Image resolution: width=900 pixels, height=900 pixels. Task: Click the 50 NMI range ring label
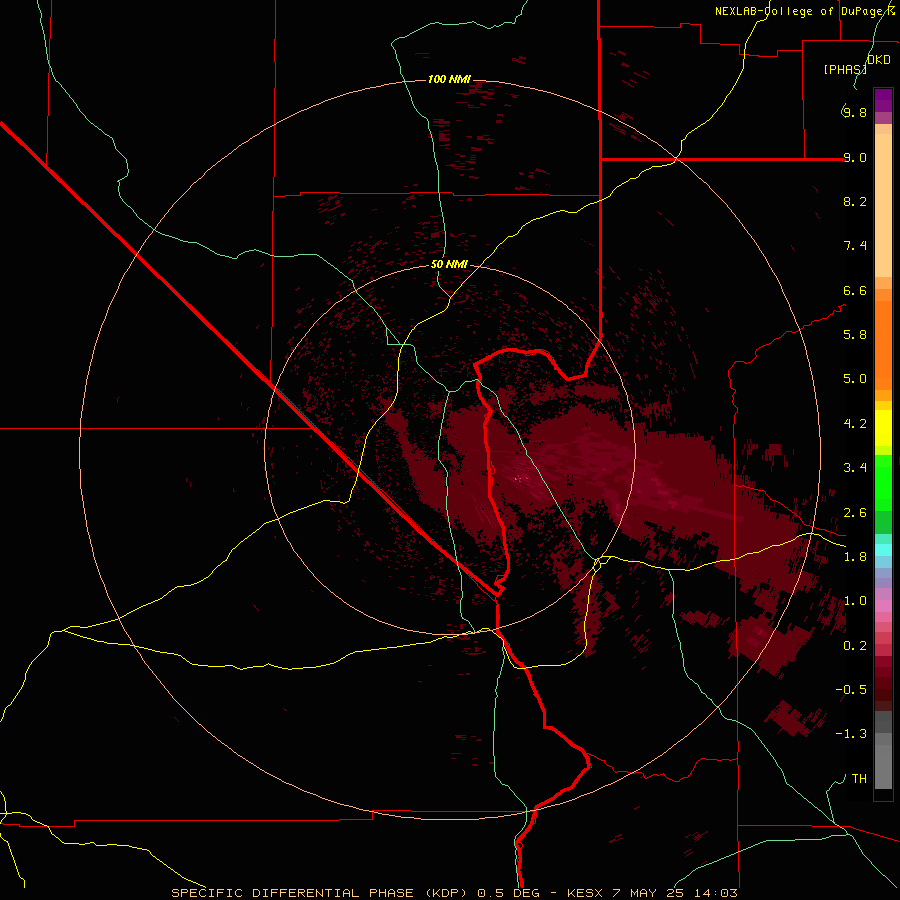[x=449, y=264]
